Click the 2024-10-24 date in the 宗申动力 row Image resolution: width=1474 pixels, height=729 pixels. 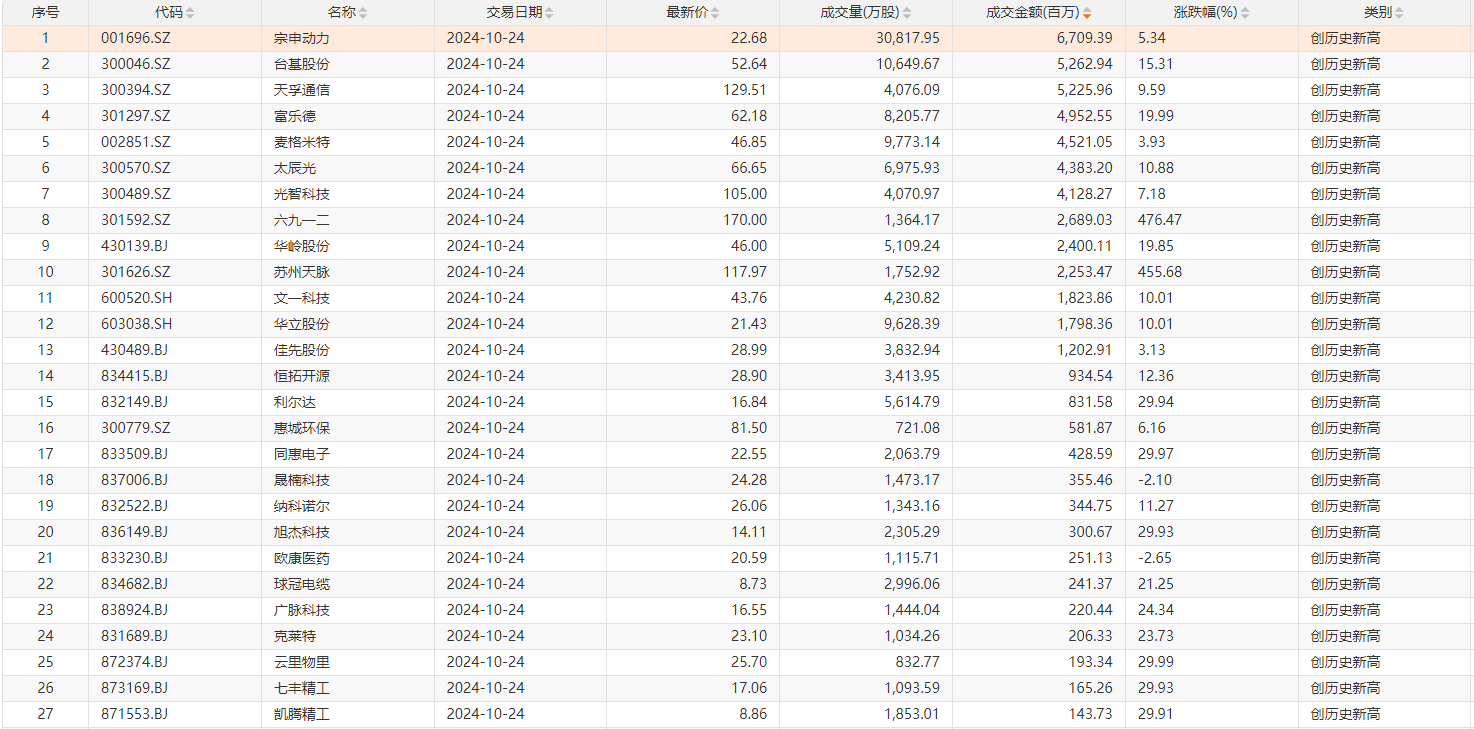click(485, 38)
